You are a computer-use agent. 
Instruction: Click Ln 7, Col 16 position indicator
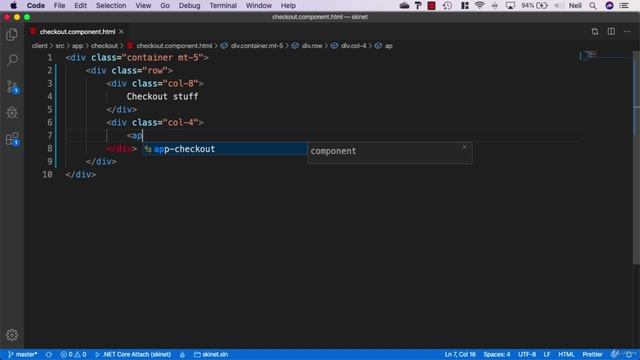(x=460, y=354)
